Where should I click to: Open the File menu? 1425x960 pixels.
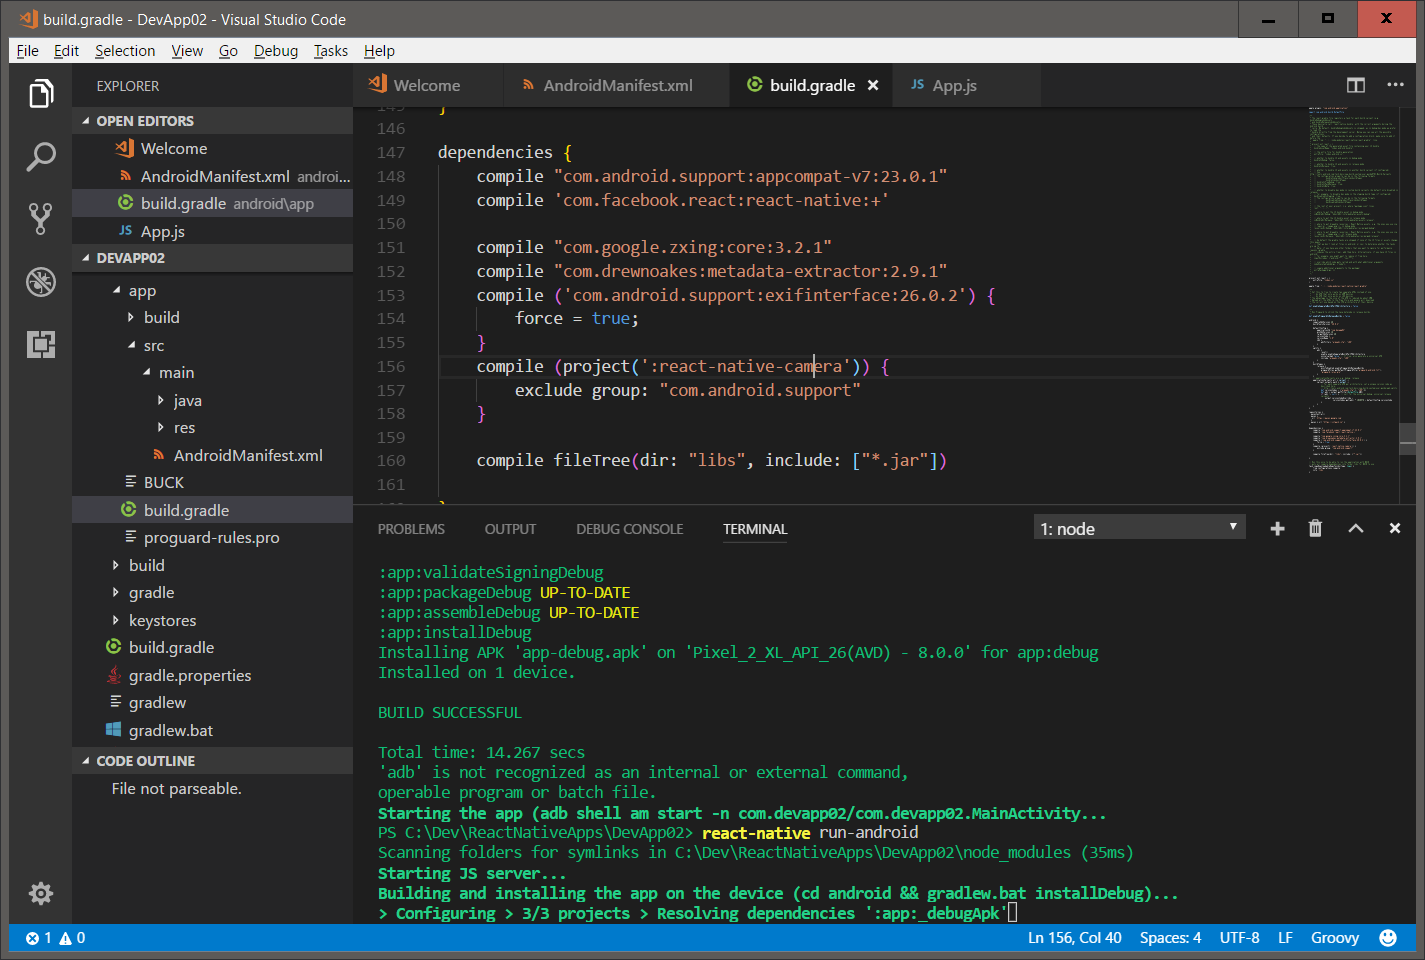pos(28,51)
